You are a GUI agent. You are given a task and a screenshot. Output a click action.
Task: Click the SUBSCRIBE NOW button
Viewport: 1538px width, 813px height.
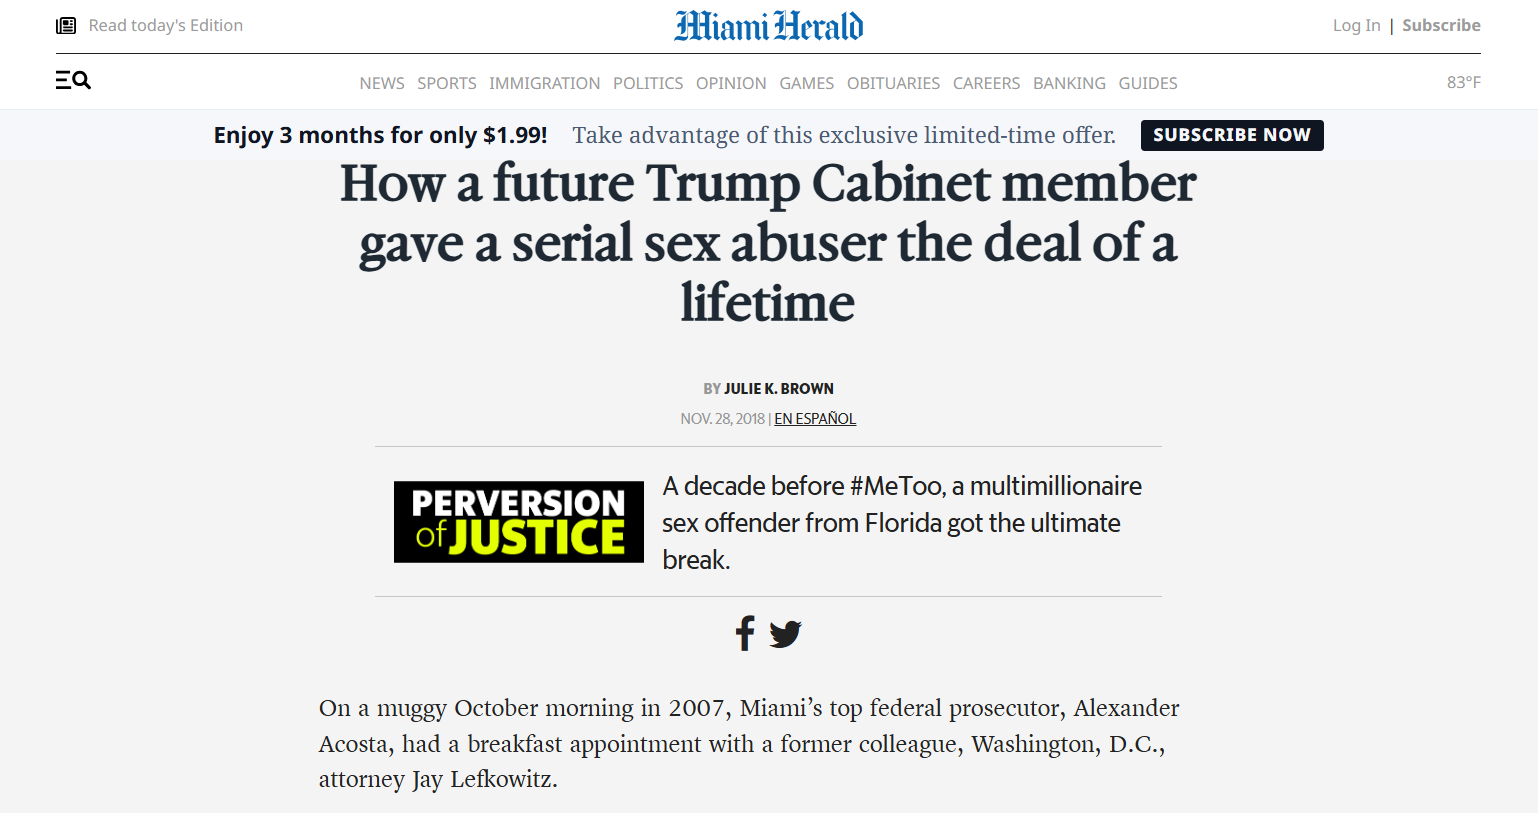[1232, 135]
